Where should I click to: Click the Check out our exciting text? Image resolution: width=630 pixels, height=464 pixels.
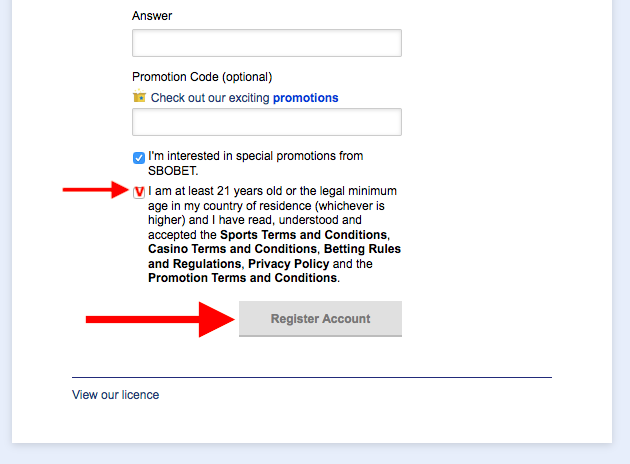(x=210, y=98)
